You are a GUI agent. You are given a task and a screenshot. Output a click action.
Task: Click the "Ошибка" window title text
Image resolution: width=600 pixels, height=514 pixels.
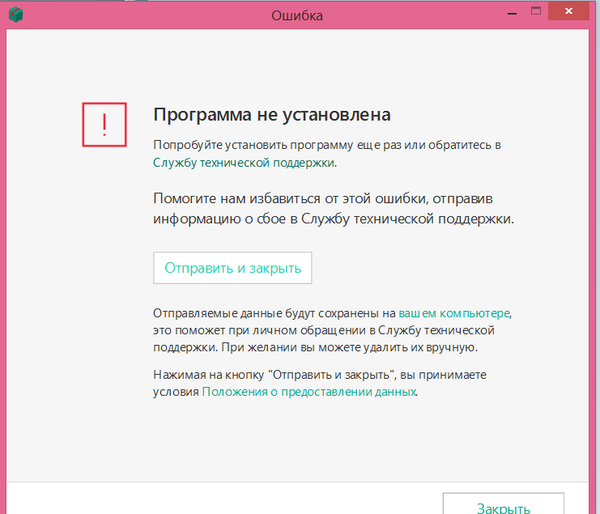[x=297, y=15]
